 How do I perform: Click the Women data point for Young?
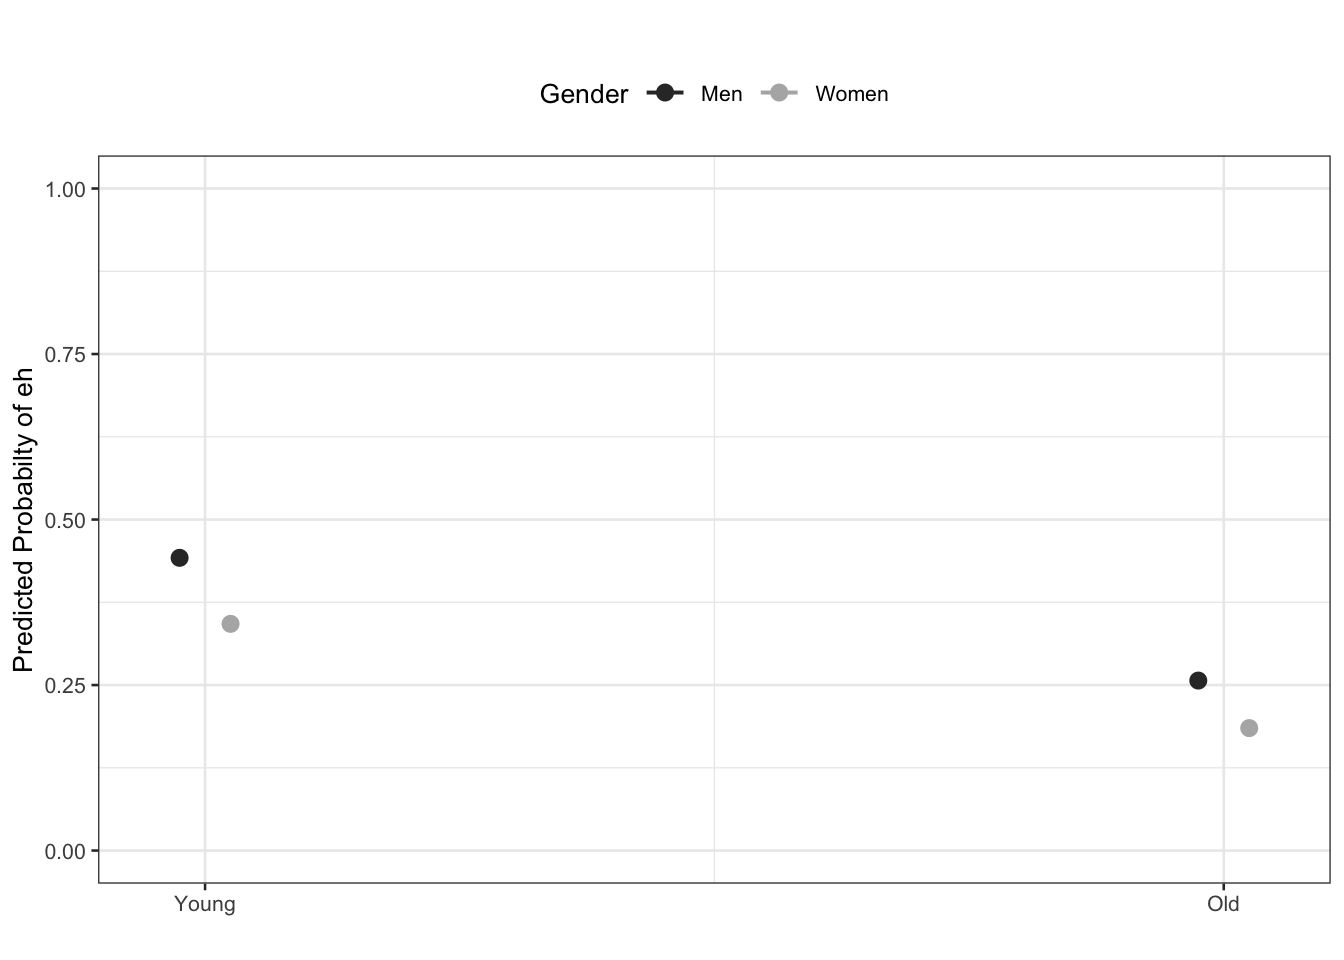tap(230, 624)
